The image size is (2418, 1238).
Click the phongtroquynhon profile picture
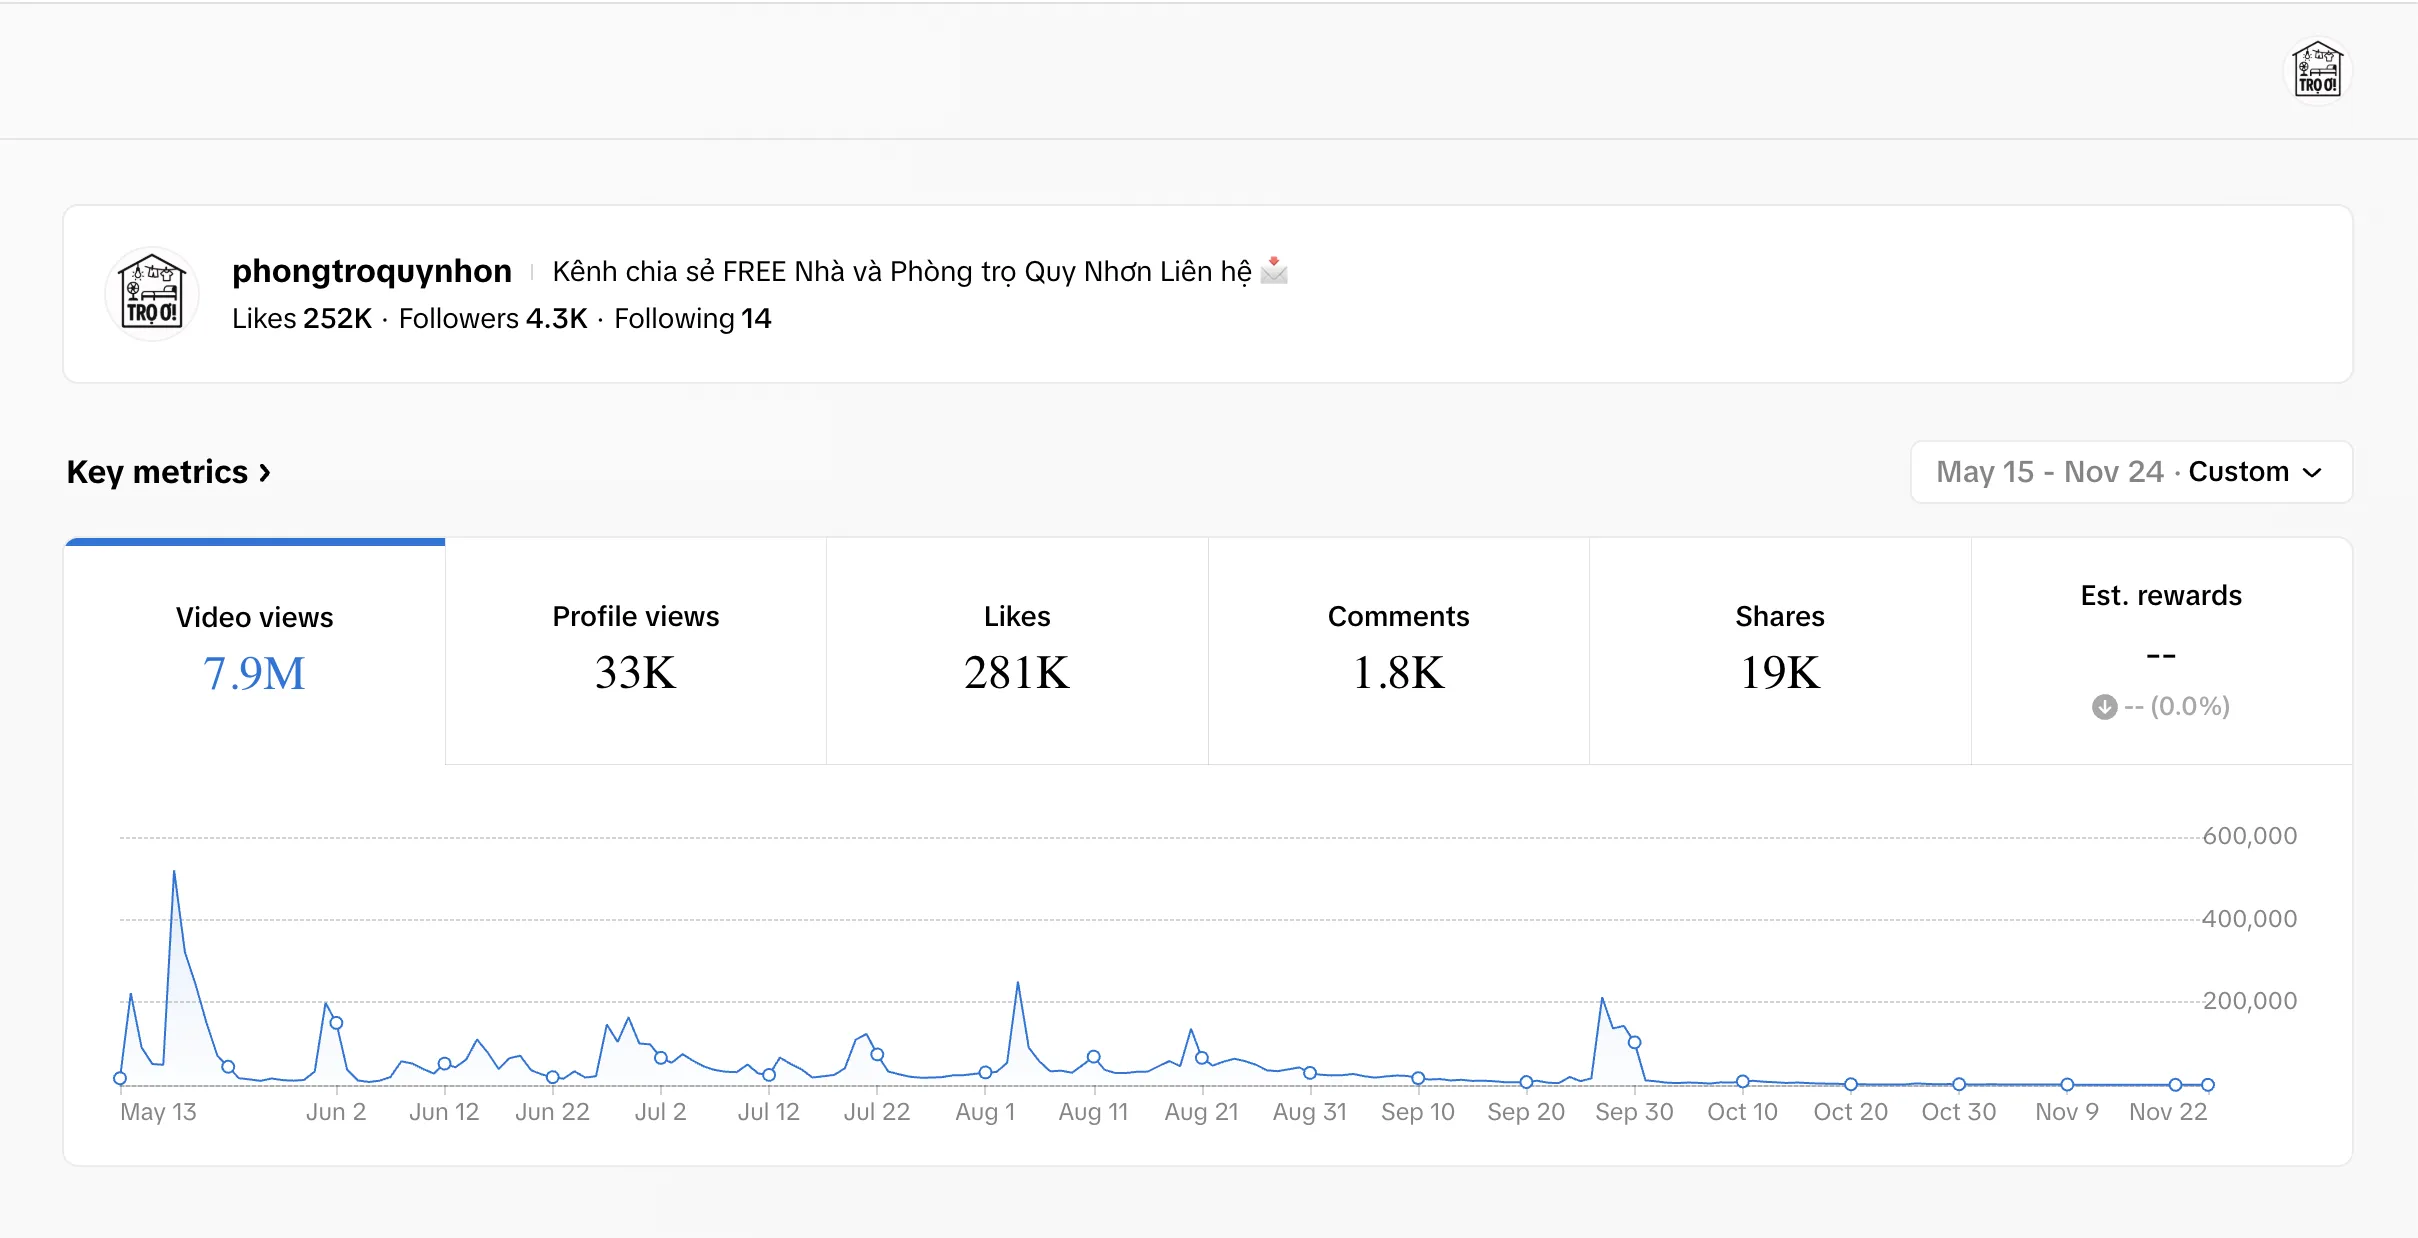[152, 294]
